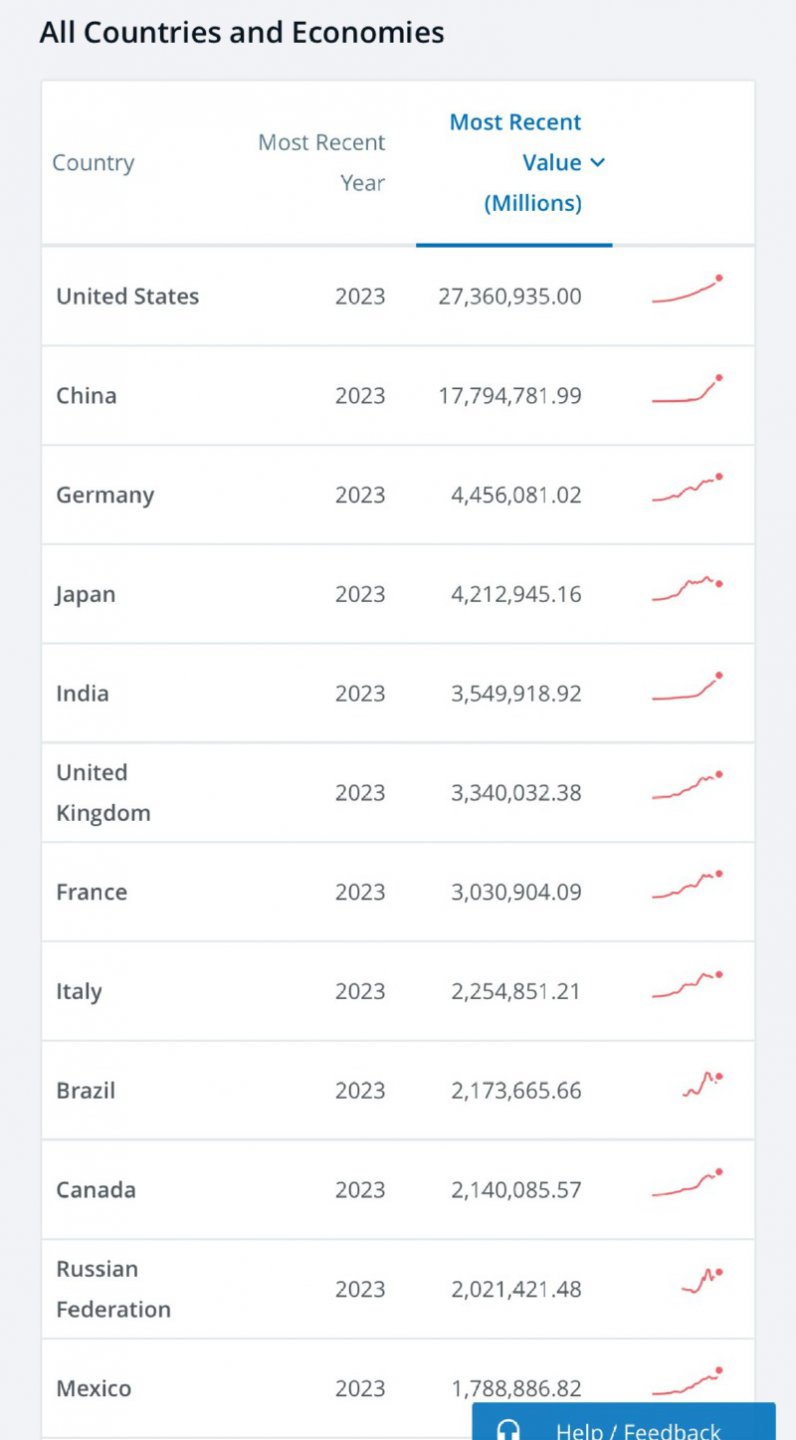Viewport: 796px width, 1440px height.
Task: Select the France country row link
Action: tap(91, 892)
